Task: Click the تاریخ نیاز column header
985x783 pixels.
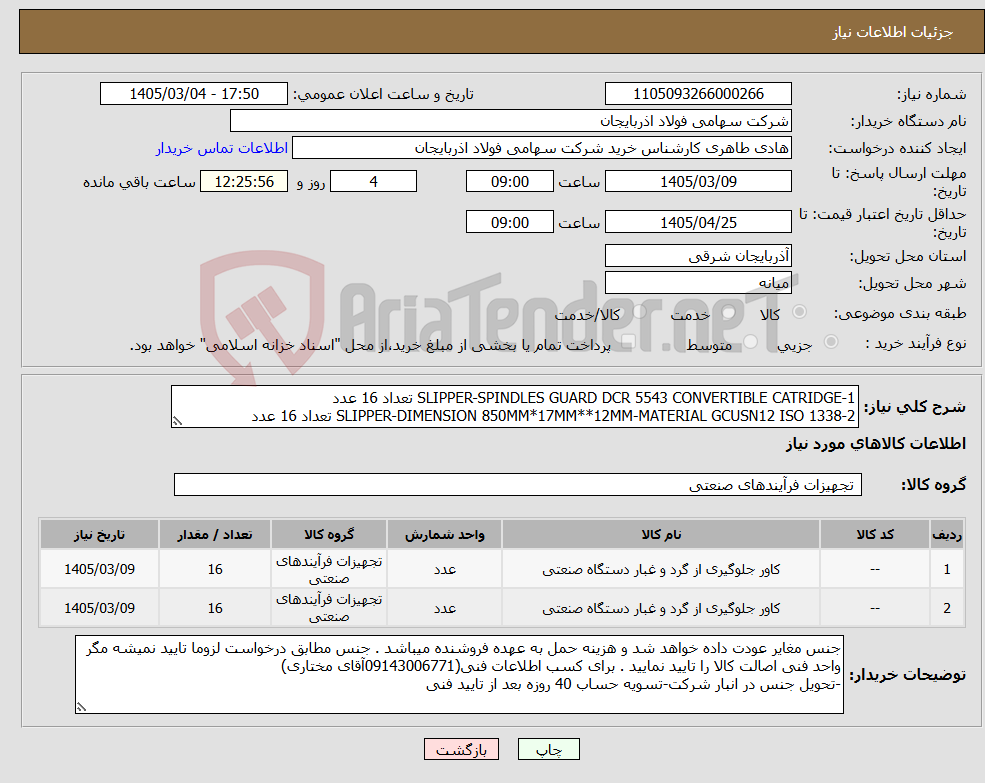Action: tap(99, 535)
